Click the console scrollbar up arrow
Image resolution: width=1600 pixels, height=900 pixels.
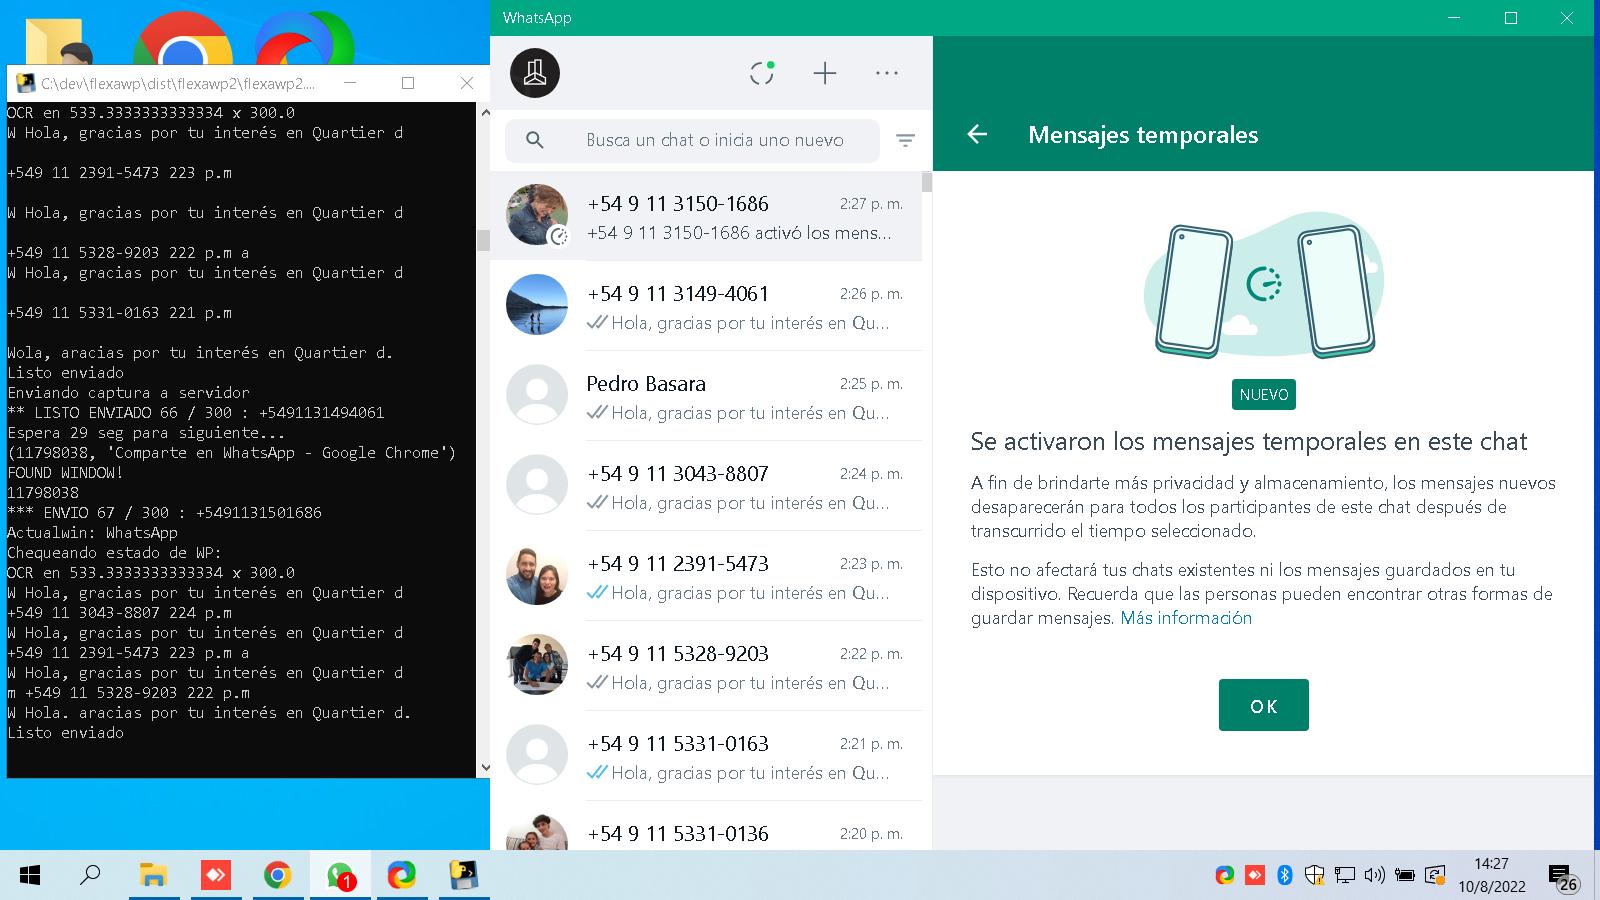[484, 112]
